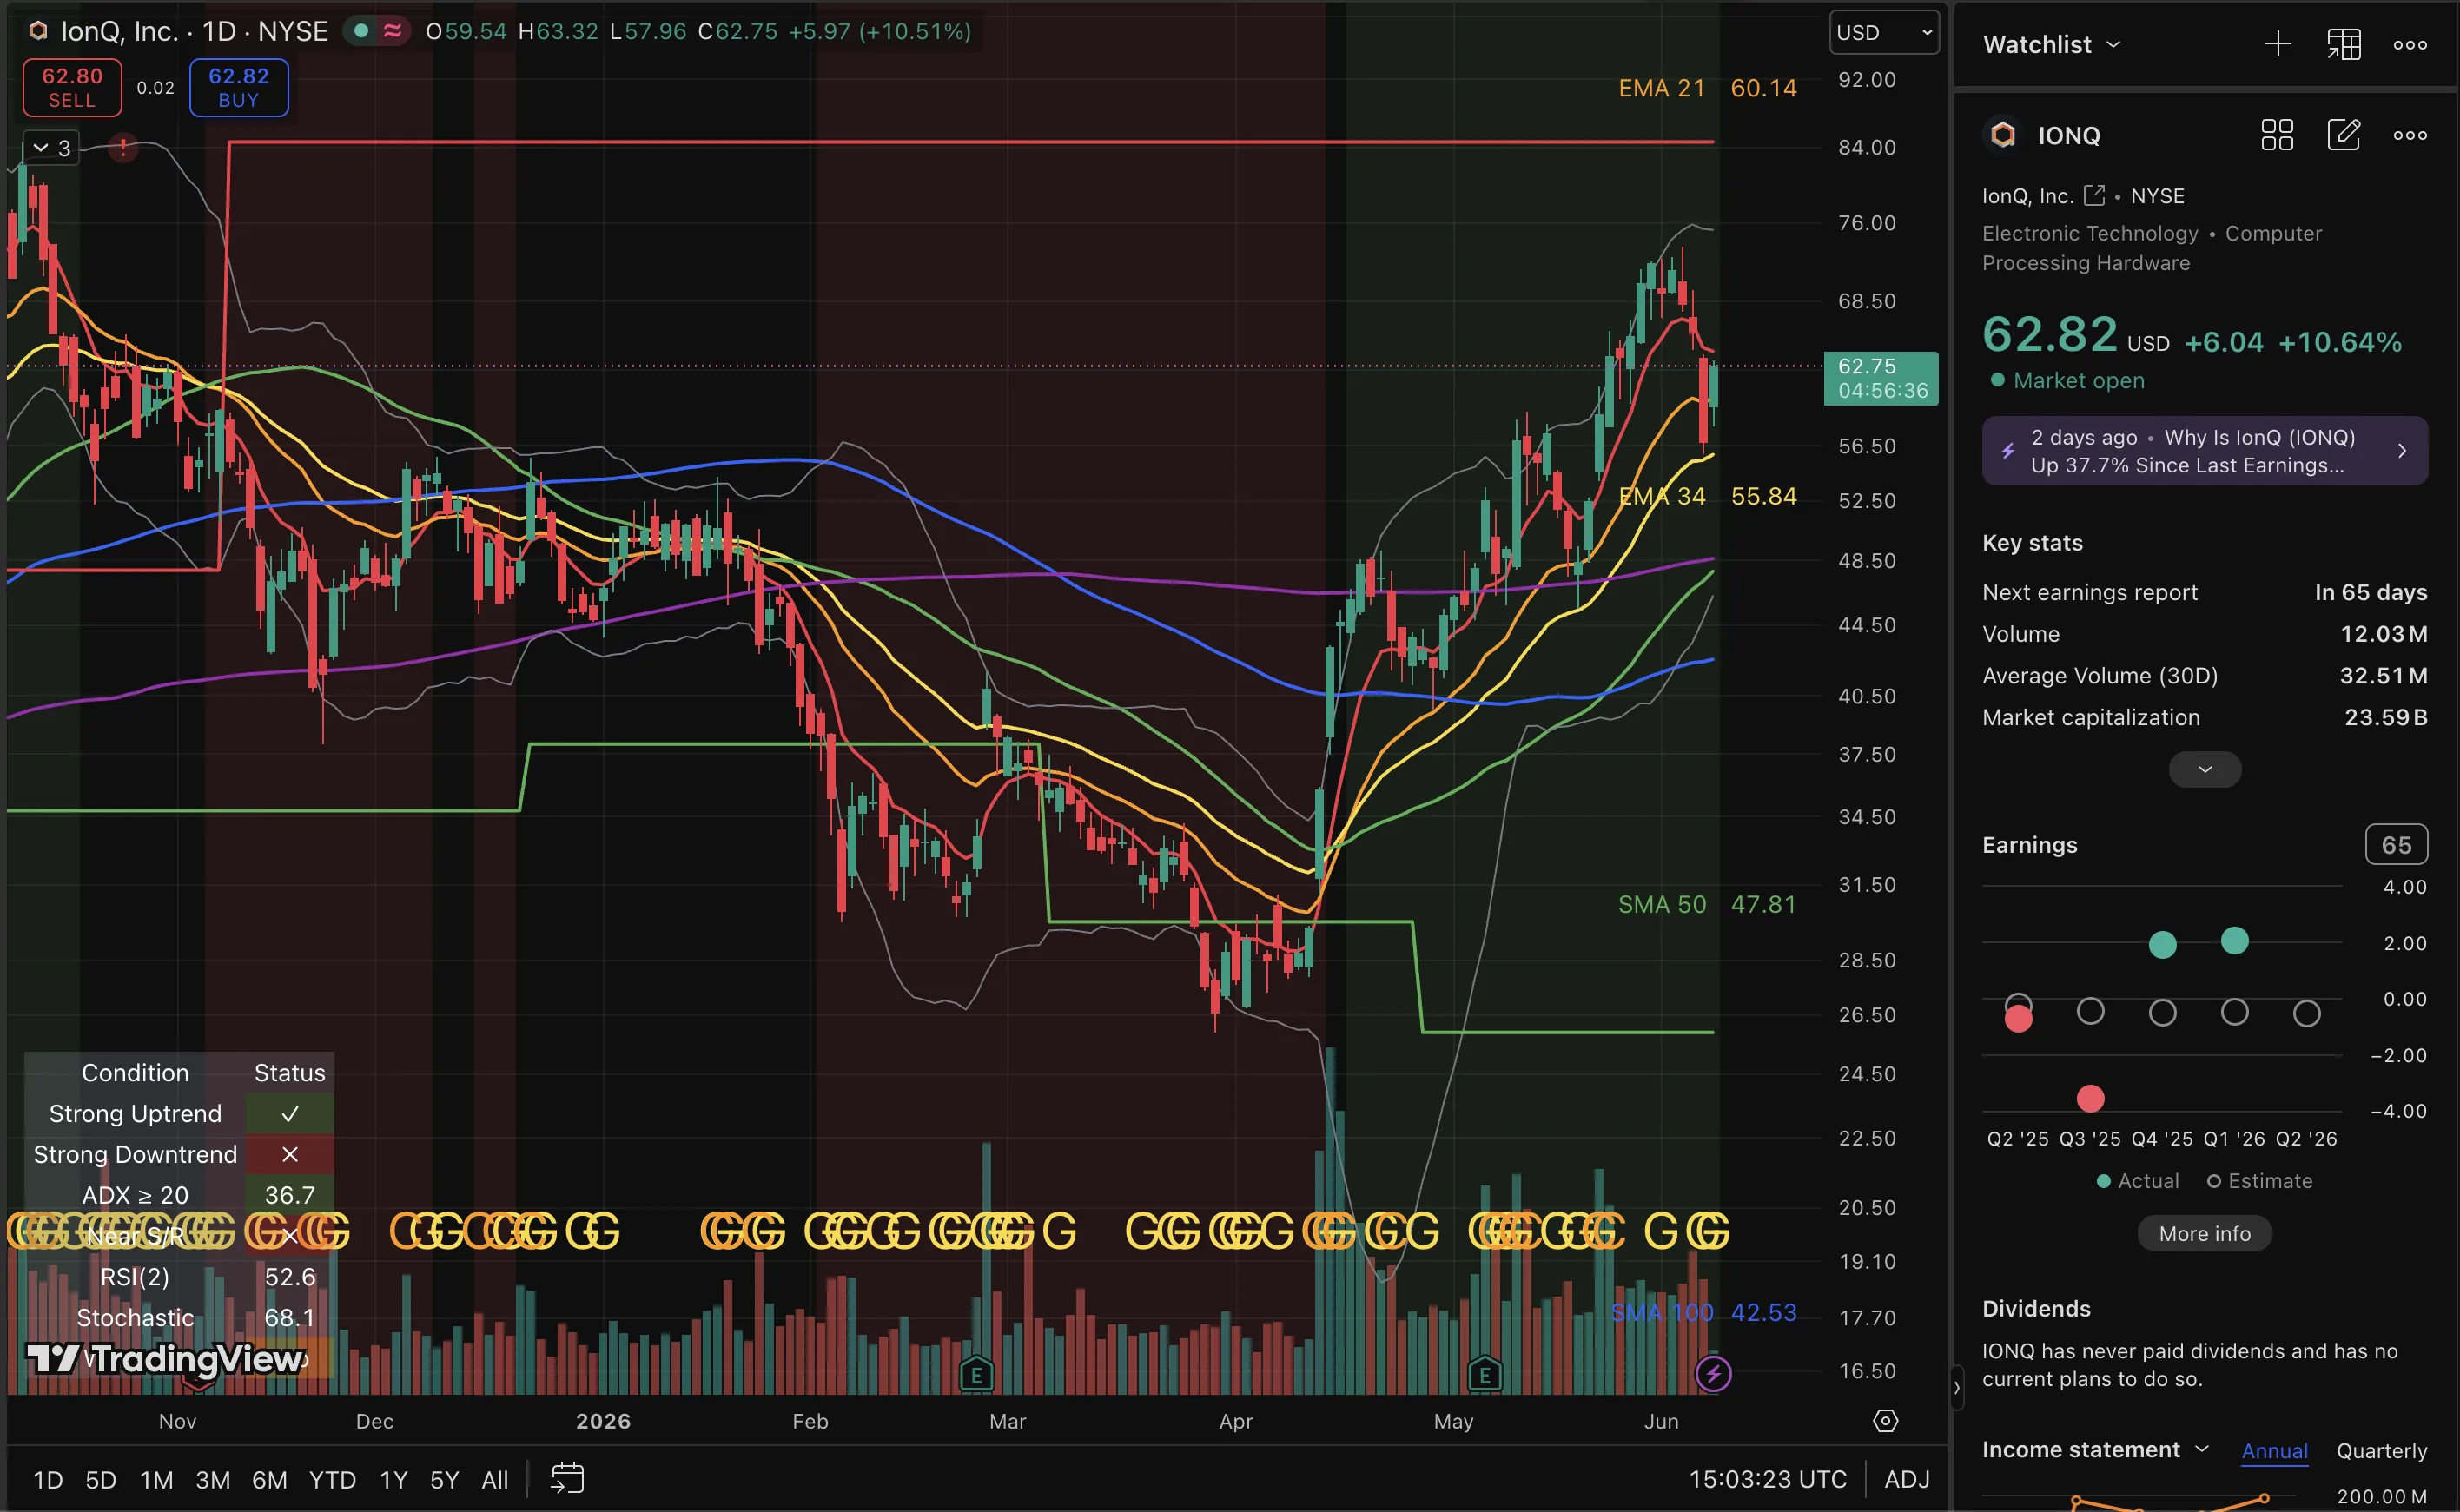This screenshot has width=2460, height=1512.
Task: Collapse the indicator legend showing 3
Action: [51, 148]
